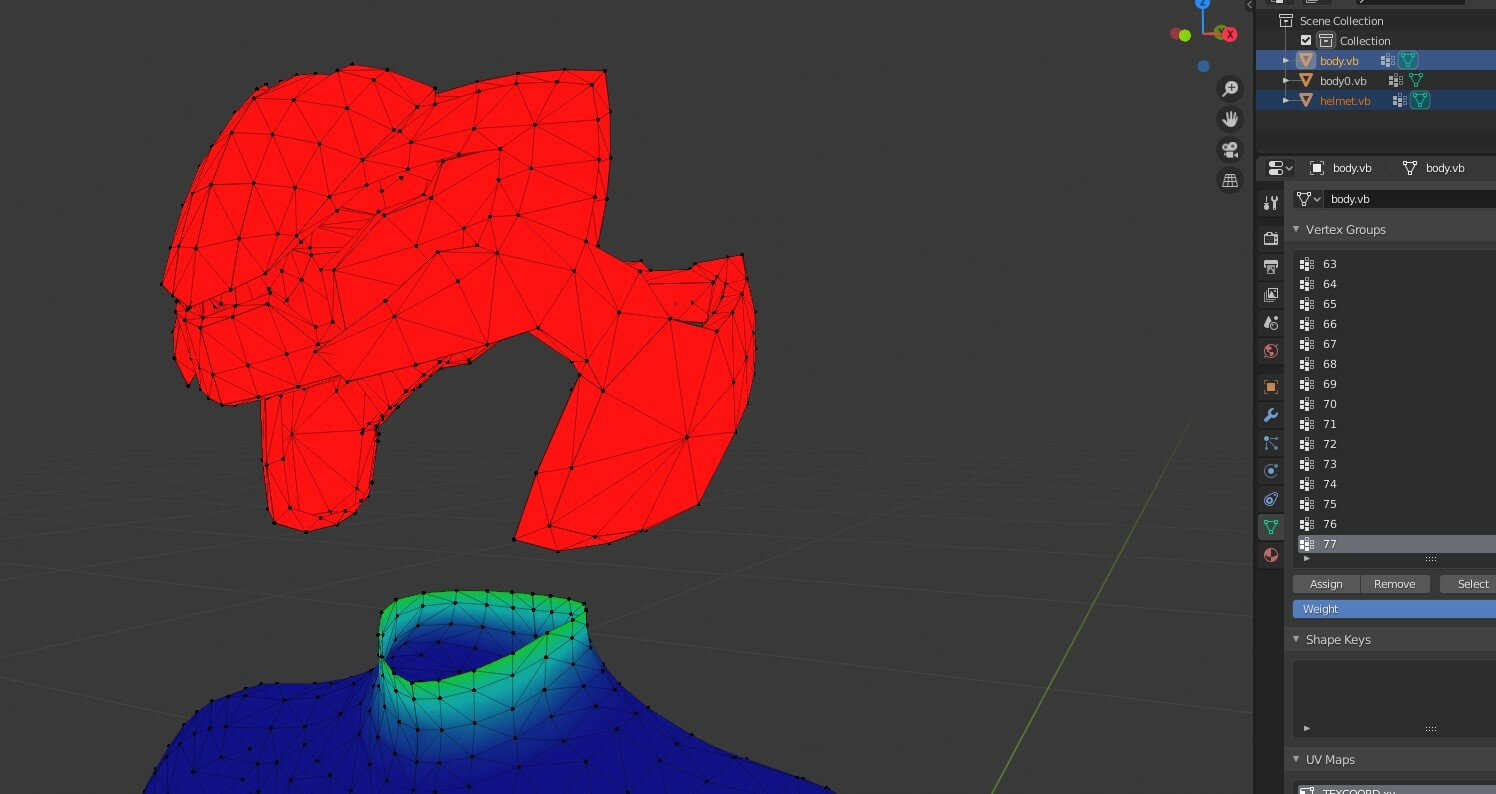Select vertex group 63
1496x794 pixels.
pos(1396,264)
